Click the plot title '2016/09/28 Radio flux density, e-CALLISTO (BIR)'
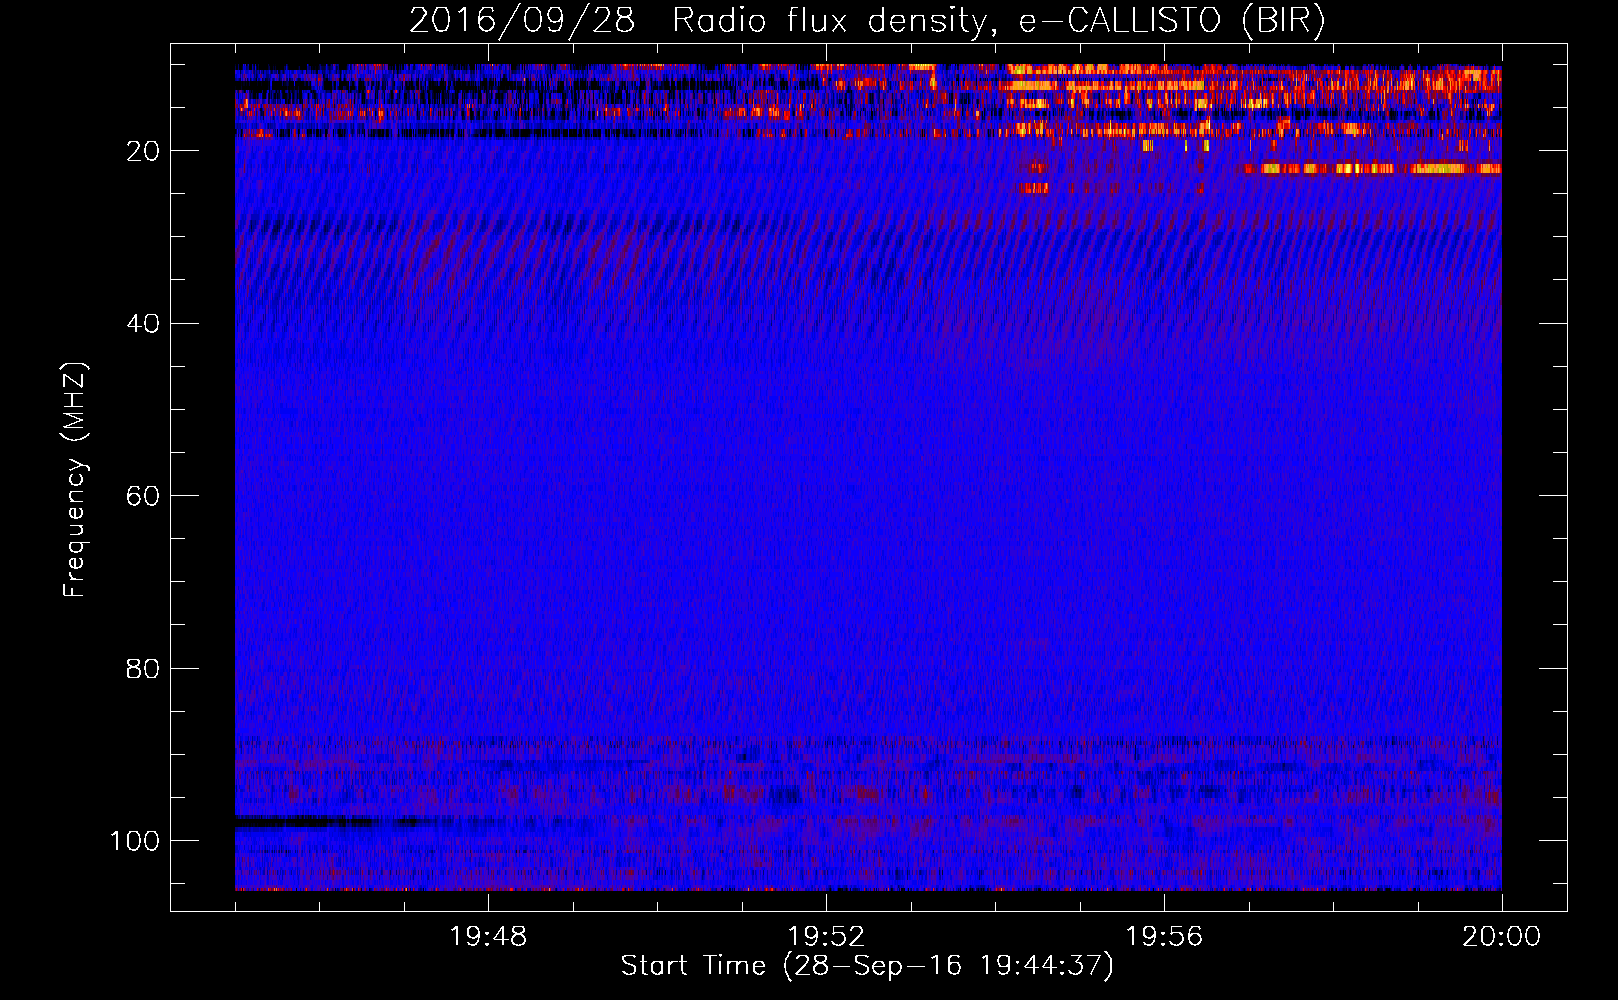The width and height of the screenshot is (1618, 1000). tap(867, 21)
